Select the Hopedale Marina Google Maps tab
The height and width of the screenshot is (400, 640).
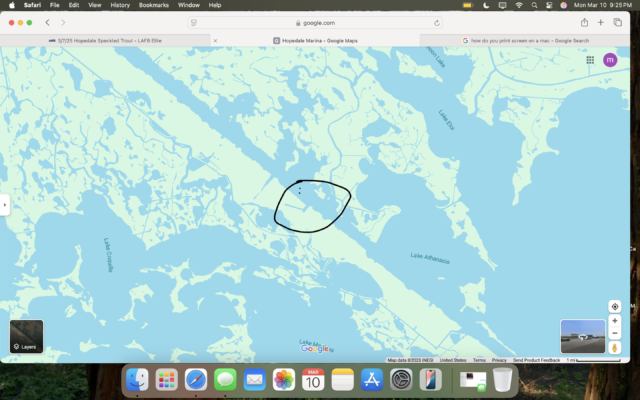point(315,40)
